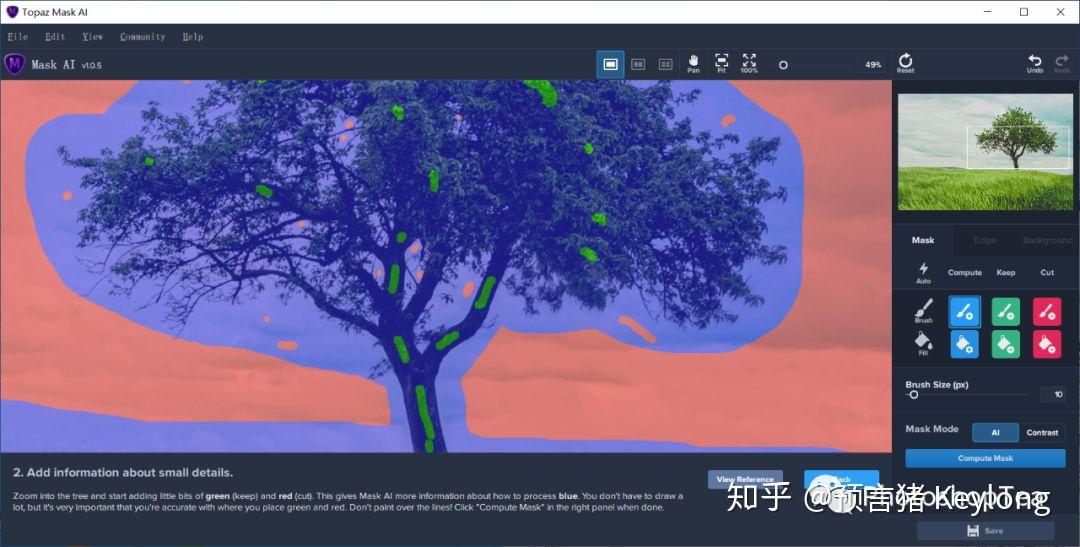The image size is (1080, 547).
Task: Switch Mask Mode to AI
Action: (995, 433)
